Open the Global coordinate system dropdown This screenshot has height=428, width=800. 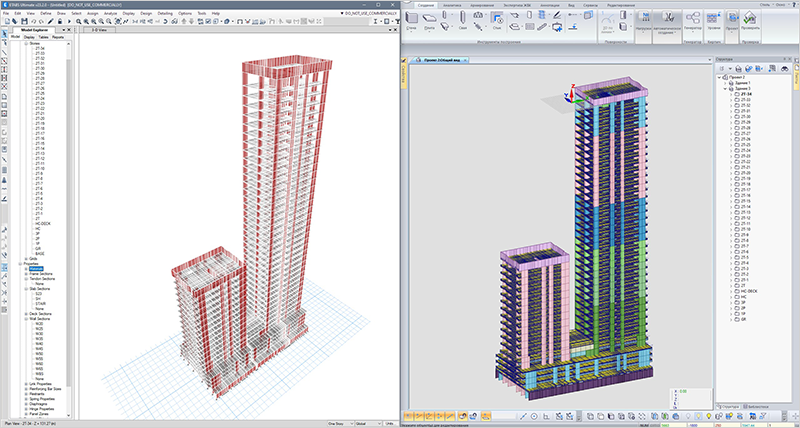coord(368,424)
